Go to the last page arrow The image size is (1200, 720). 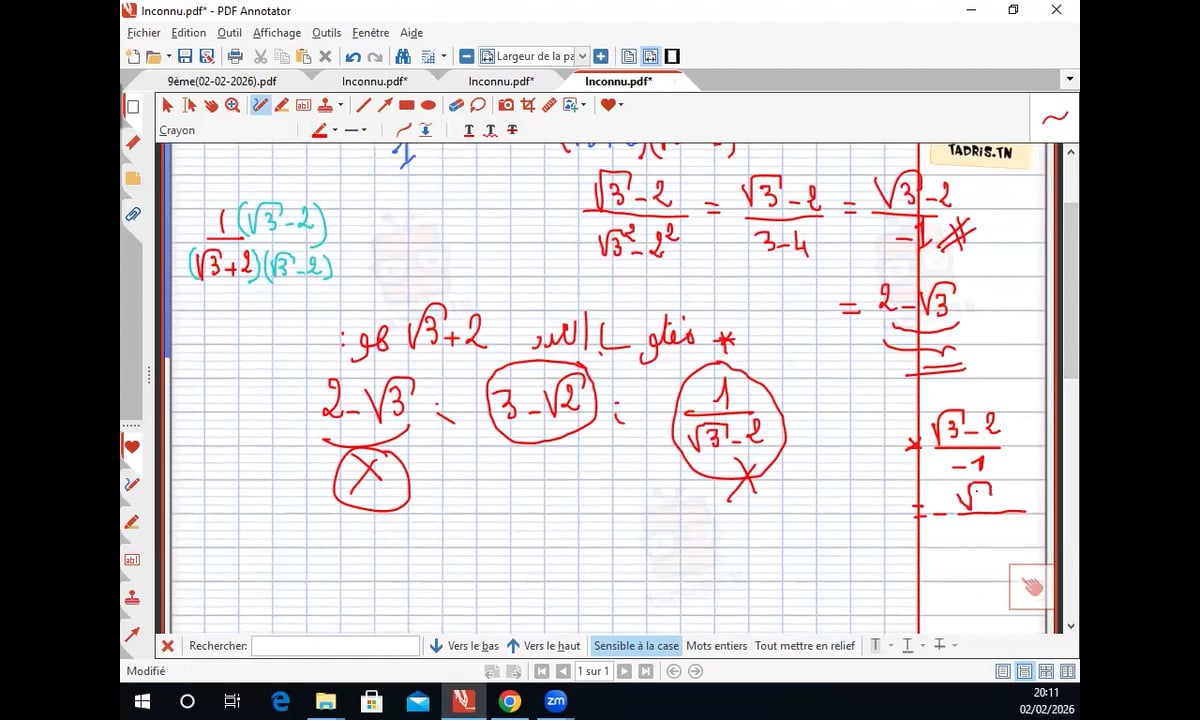point(645,671)
